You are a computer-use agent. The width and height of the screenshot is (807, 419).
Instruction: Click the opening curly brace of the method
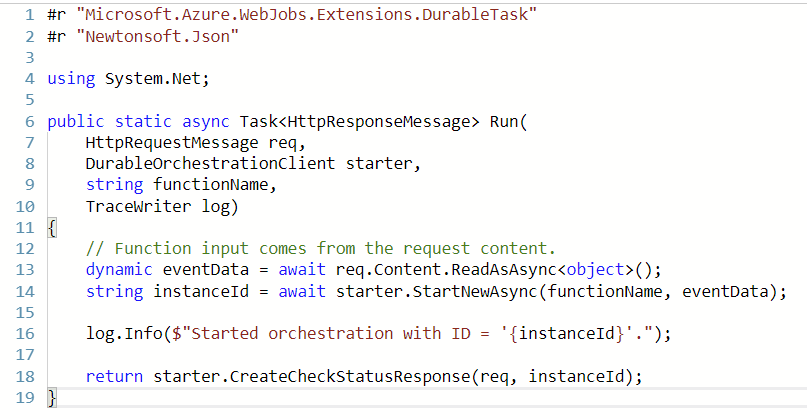52,227
